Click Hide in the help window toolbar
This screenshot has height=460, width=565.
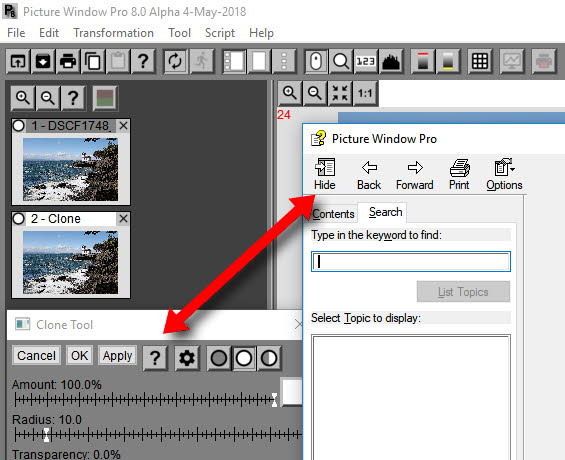pyautogui.click(x=324, y=174)
